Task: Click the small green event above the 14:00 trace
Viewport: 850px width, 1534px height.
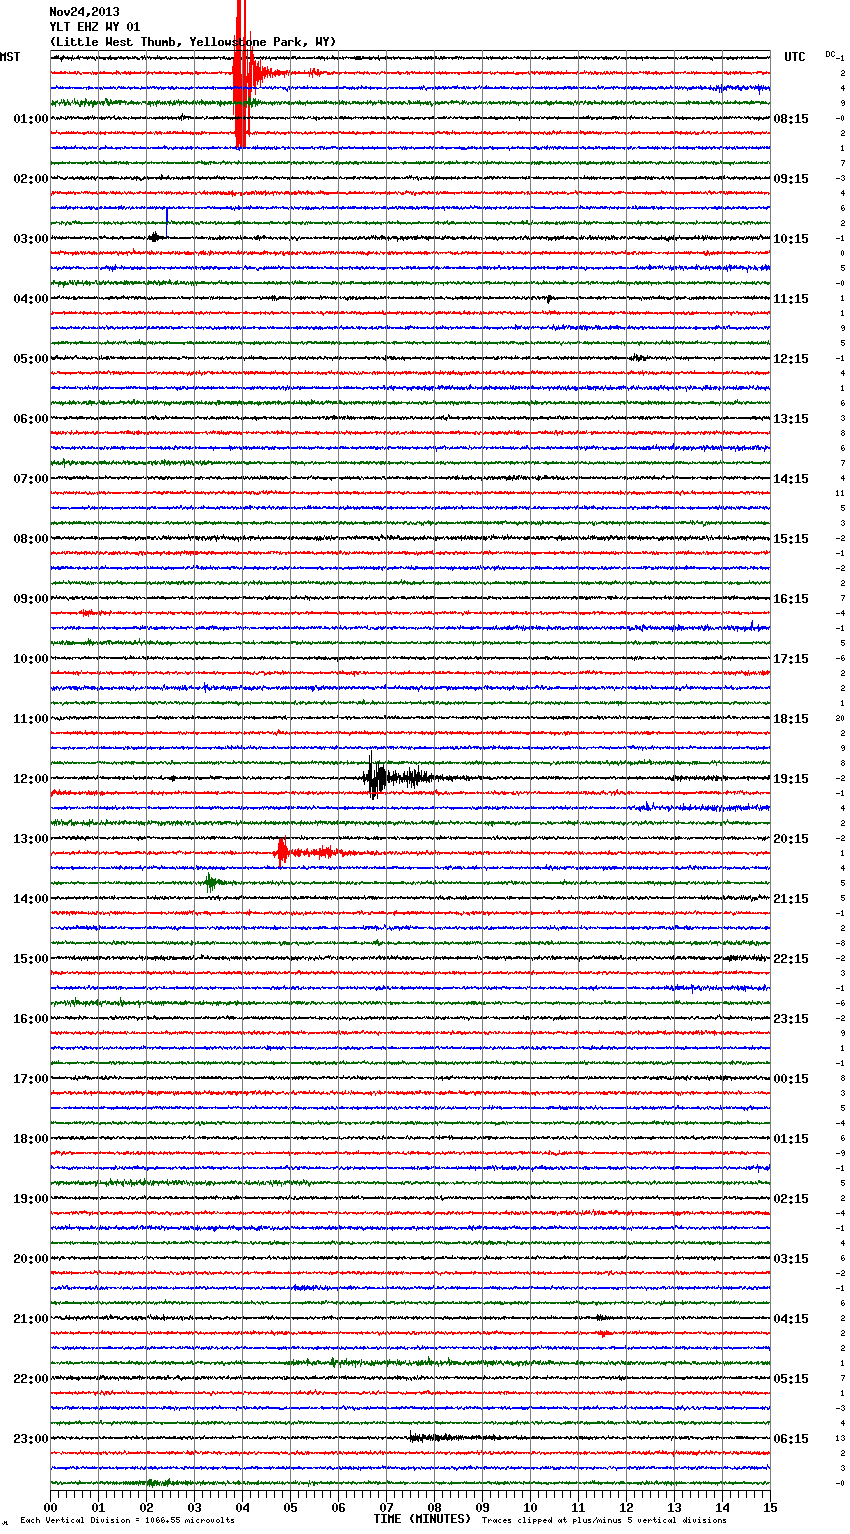Action: (x=212, y=882)
